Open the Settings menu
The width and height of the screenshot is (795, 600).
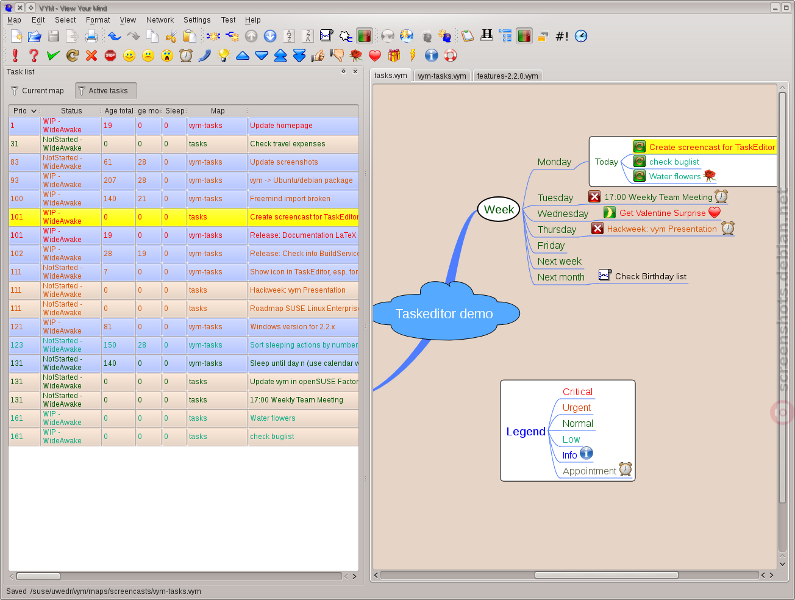tap(197, 20)
